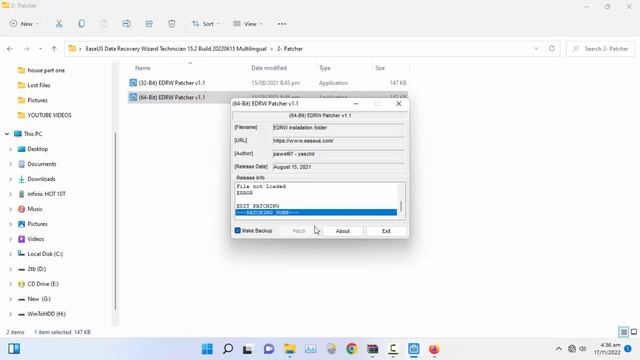Open recent locations chevron

(40, 49)
